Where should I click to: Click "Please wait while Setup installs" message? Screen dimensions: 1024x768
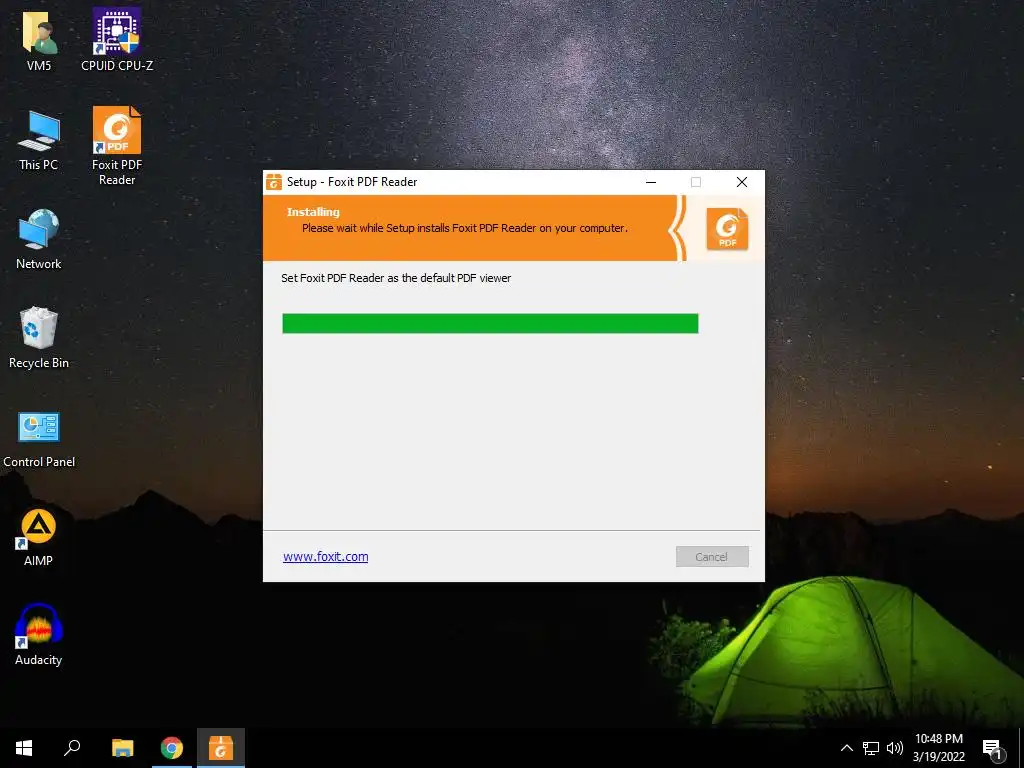point(464,228)
